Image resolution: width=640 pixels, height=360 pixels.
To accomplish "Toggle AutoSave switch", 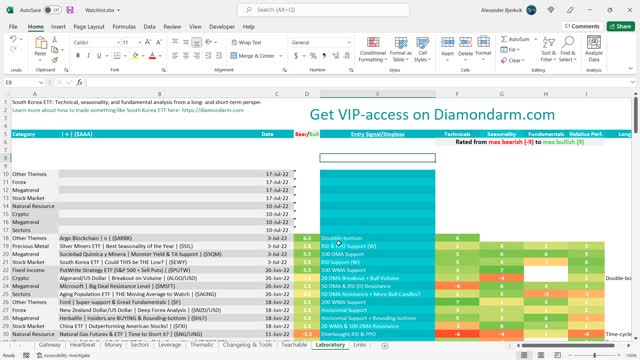I will pyautogui.click(x=53, y=10).
